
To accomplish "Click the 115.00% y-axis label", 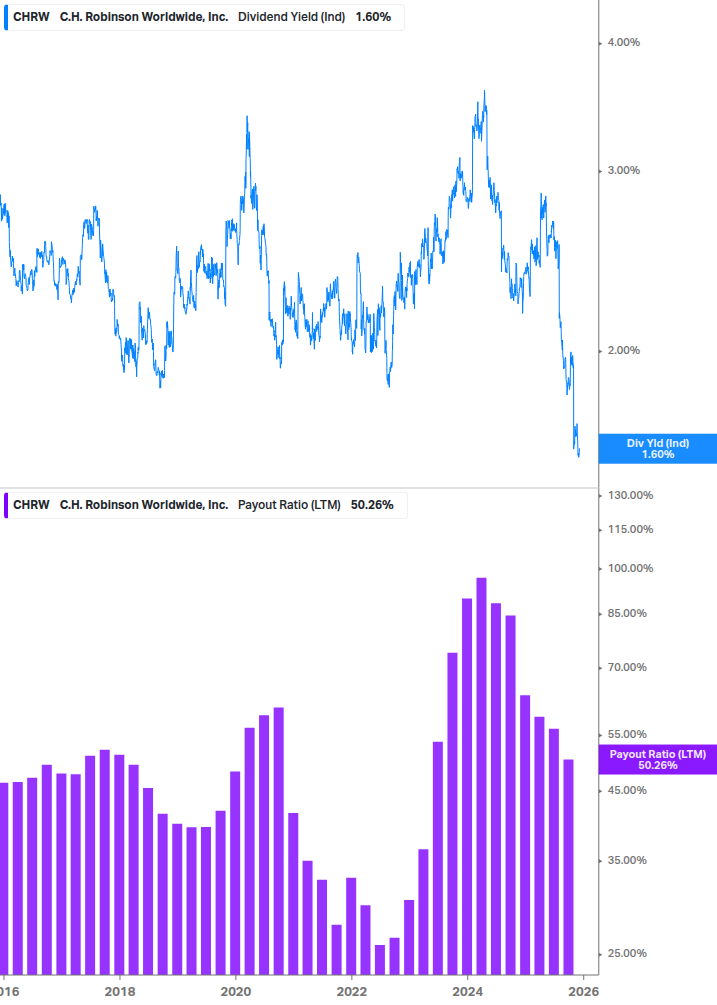I will (x=630, y=529).
